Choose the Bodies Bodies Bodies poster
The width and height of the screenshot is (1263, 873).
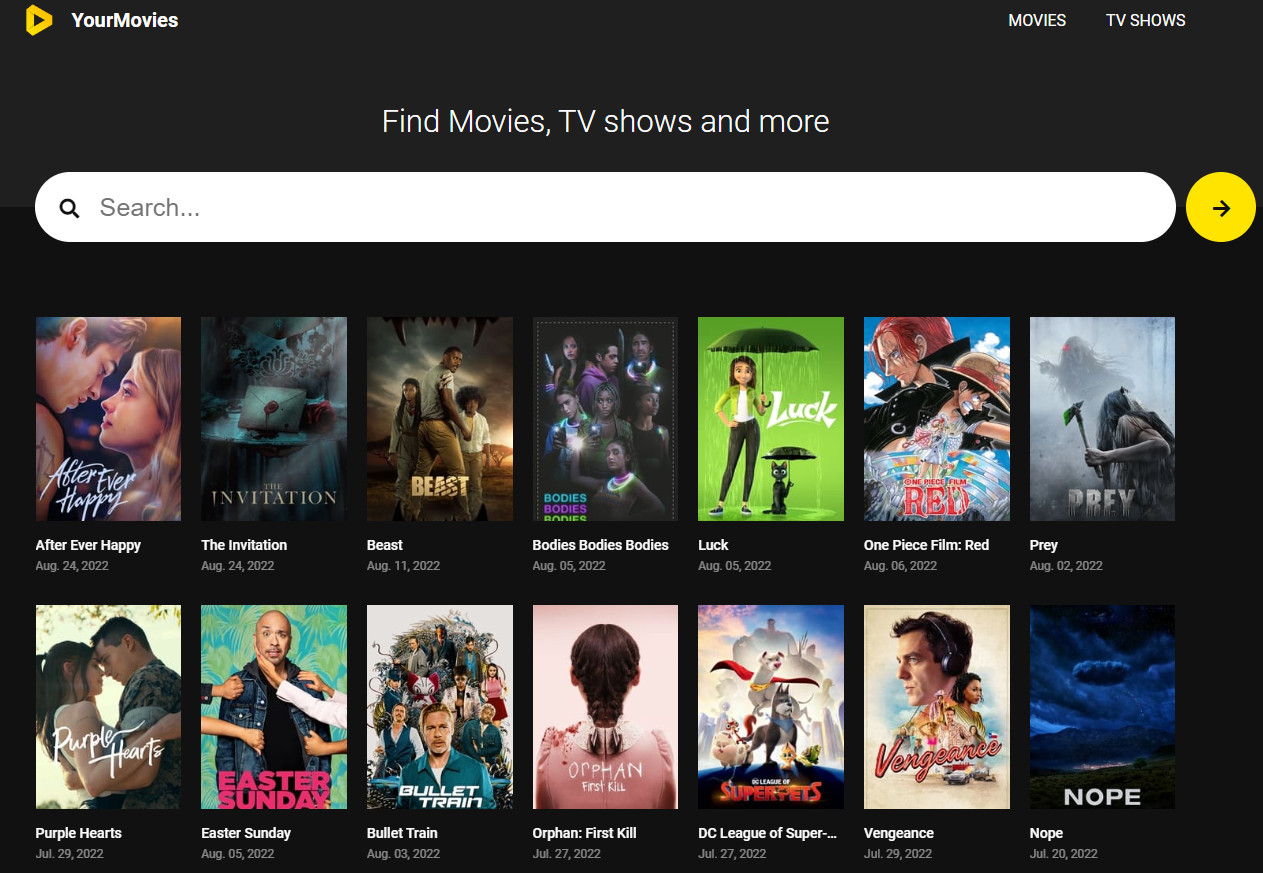[605, 419]
